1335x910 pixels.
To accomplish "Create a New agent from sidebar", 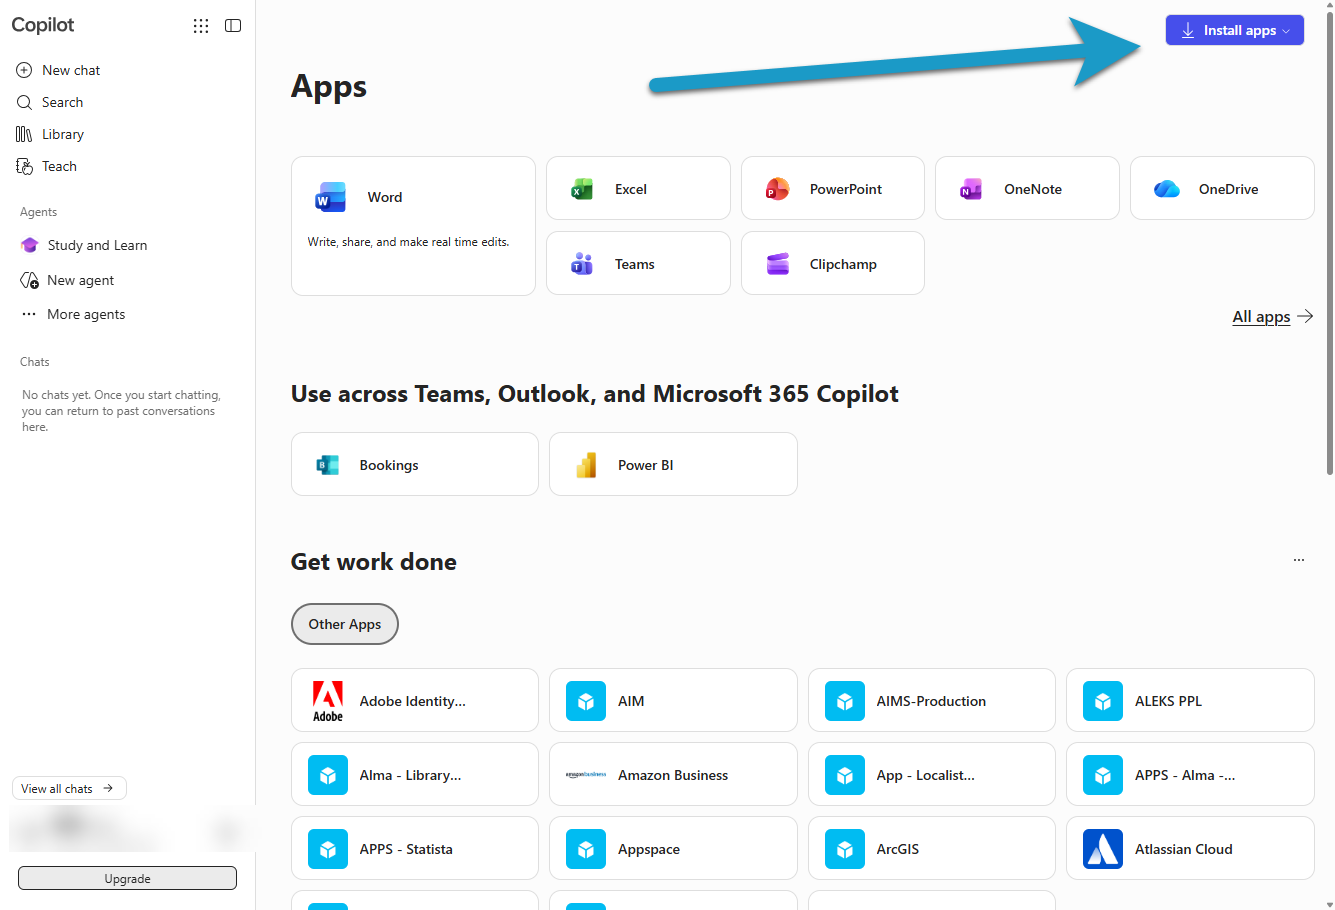I will click(x=81, y=280).
